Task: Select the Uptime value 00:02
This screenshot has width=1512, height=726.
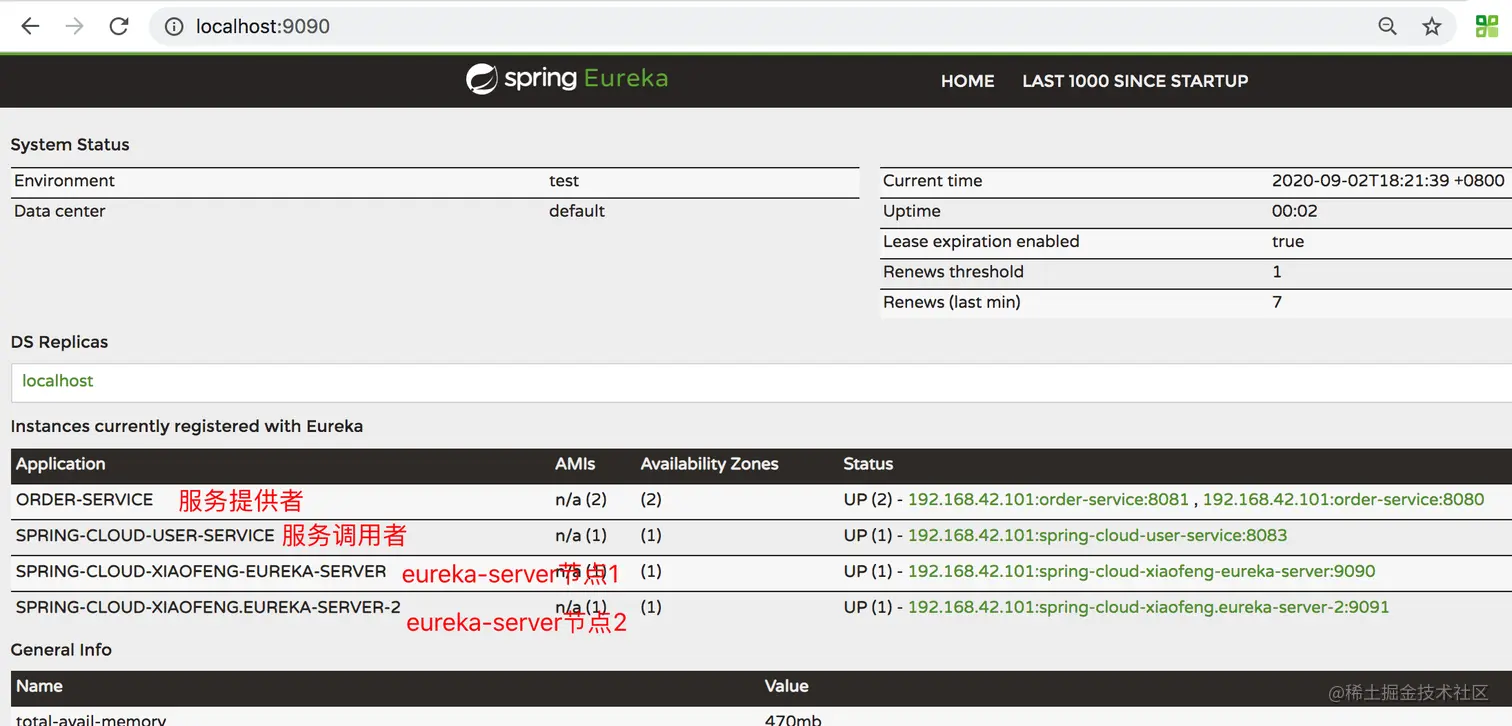Action: [x=1295, y=211]
